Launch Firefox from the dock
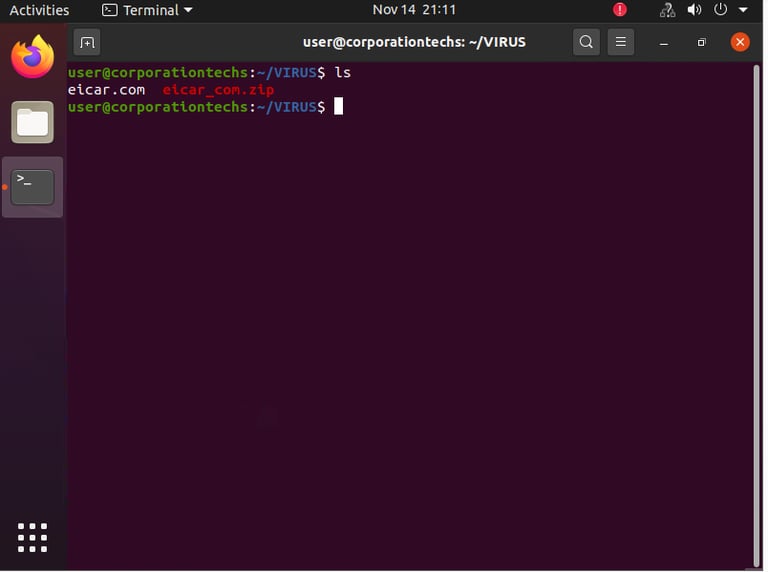The height and width of the screenshot is (572, 768). (x=32, y=56)
